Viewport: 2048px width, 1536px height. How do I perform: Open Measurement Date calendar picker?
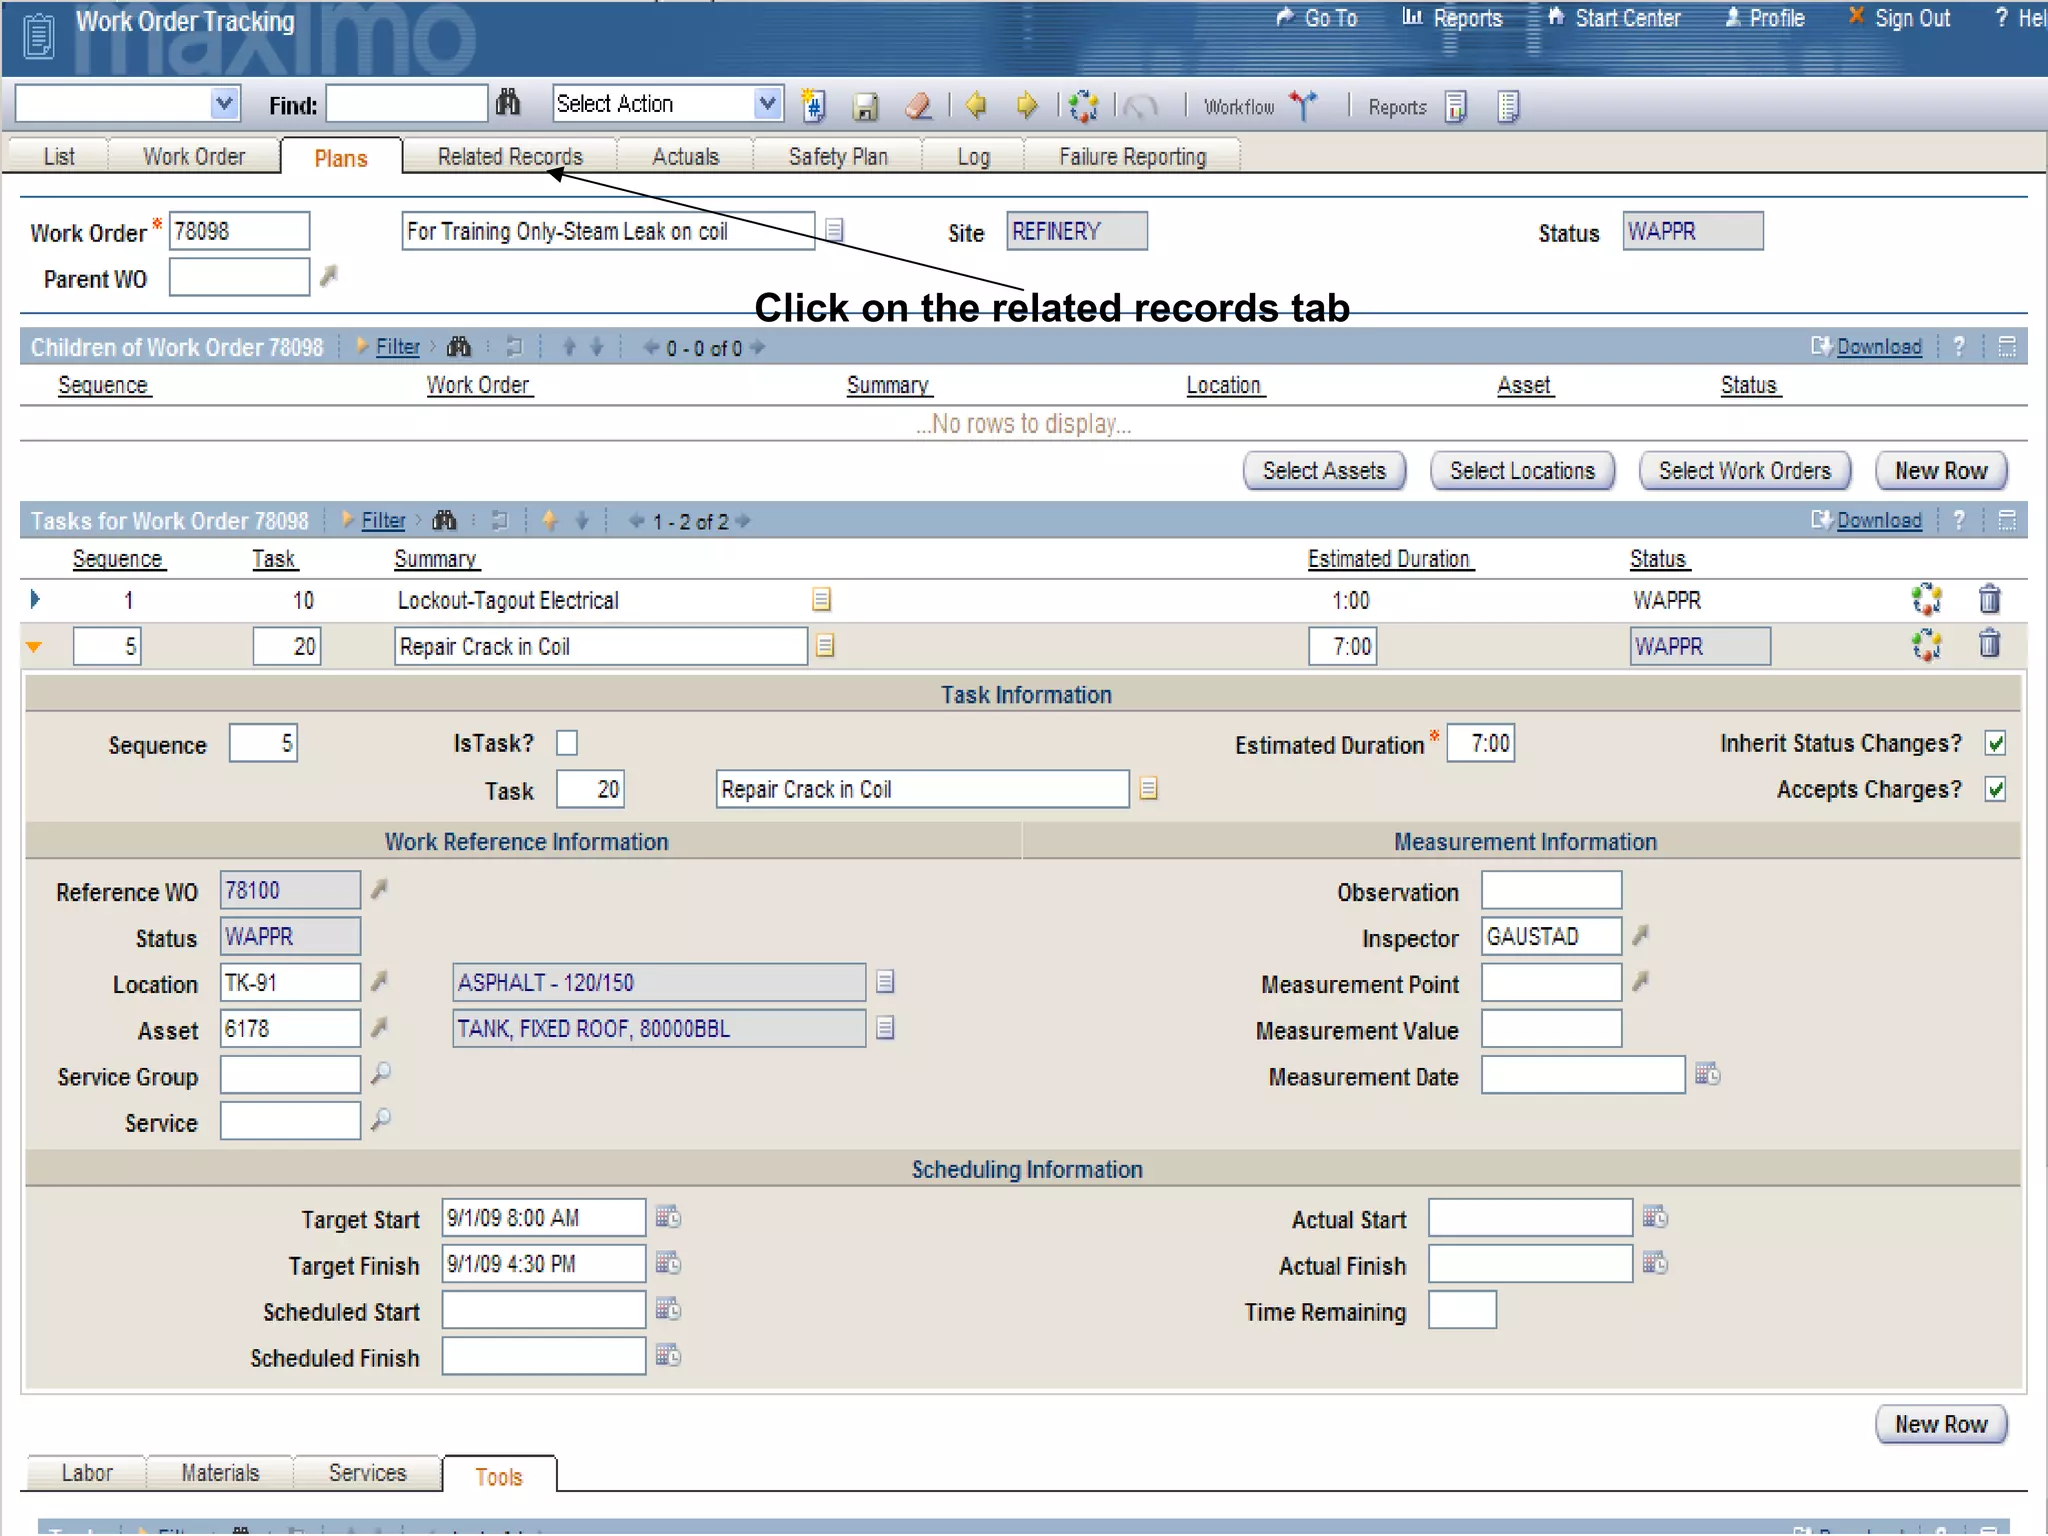pos(1708,1074)
